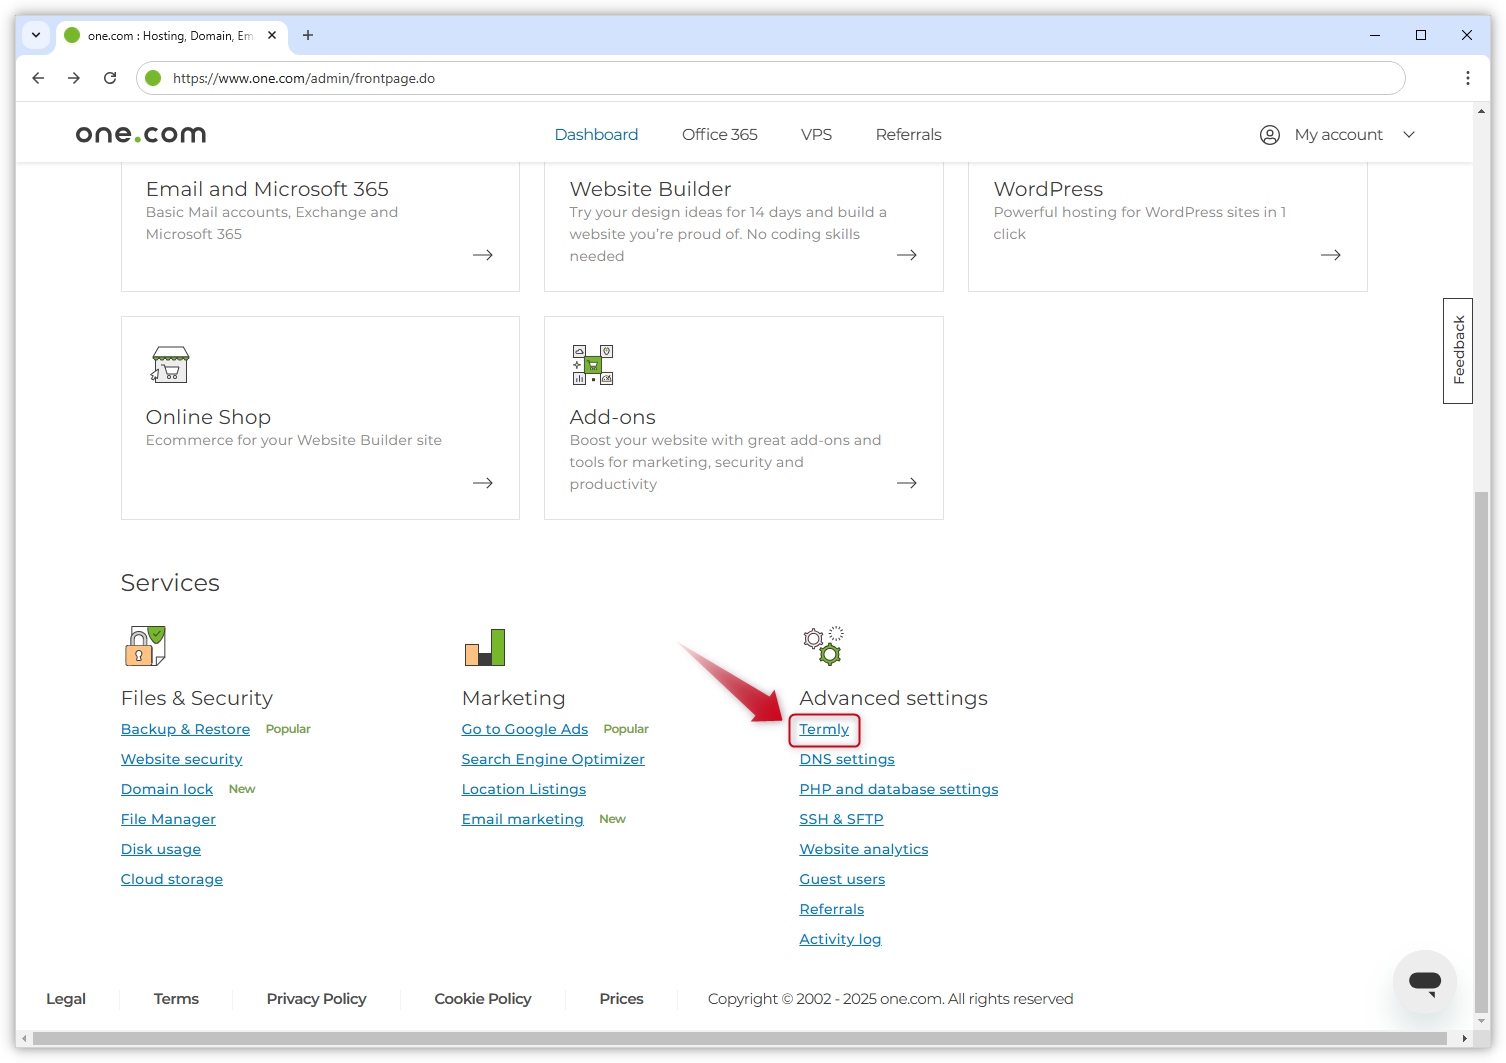Open the Online Shop store icon

[x=170, y=364]
